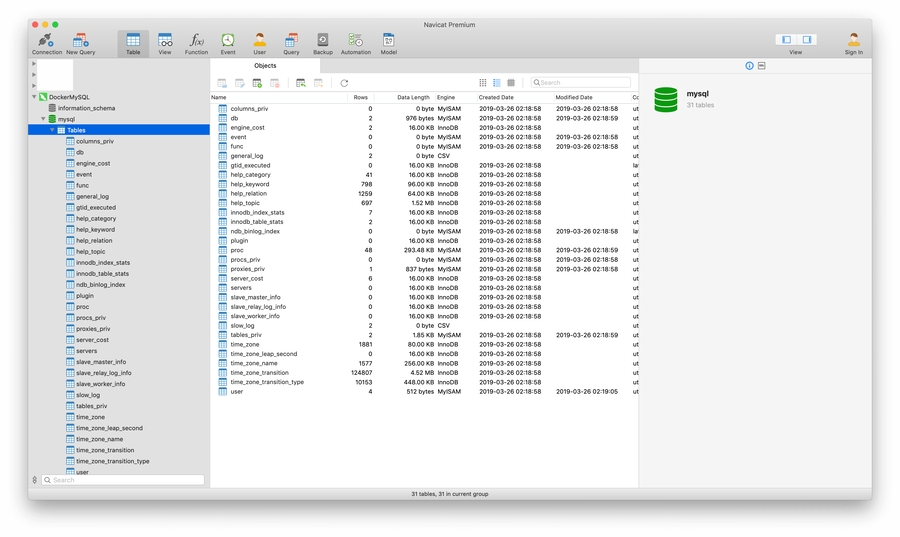Screen dimensions: 900x537
Task: Open the Connection tool in toolbar
Action: [x=47, y=41]
